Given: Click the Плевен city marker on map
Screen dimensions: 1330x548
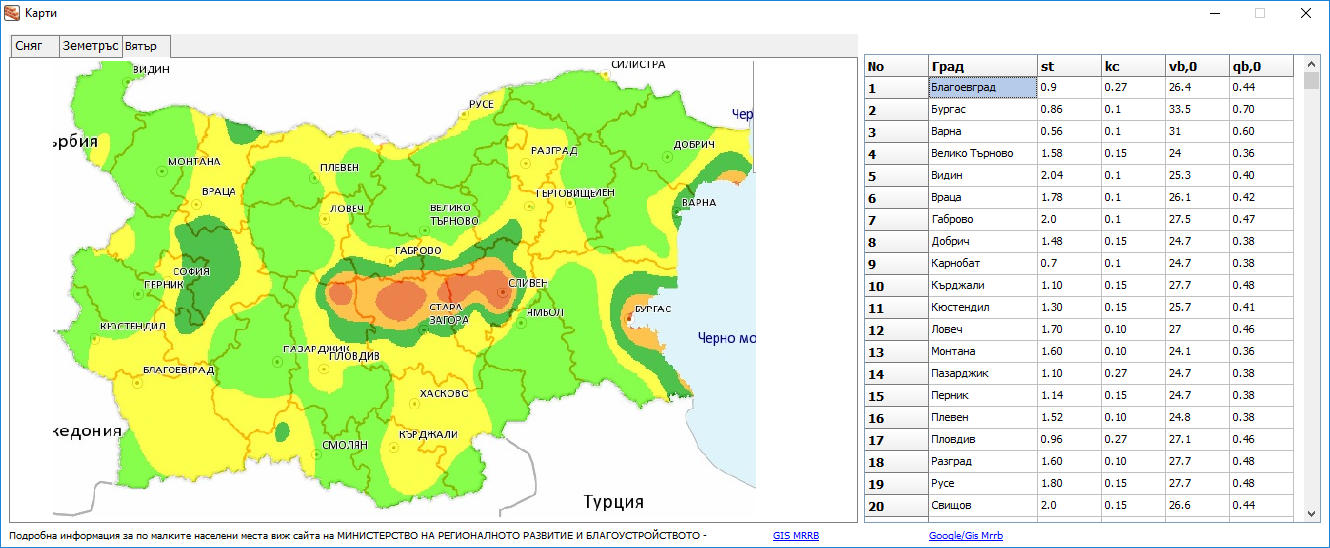Looking at the screenshot, I should (x=313, y=178).
